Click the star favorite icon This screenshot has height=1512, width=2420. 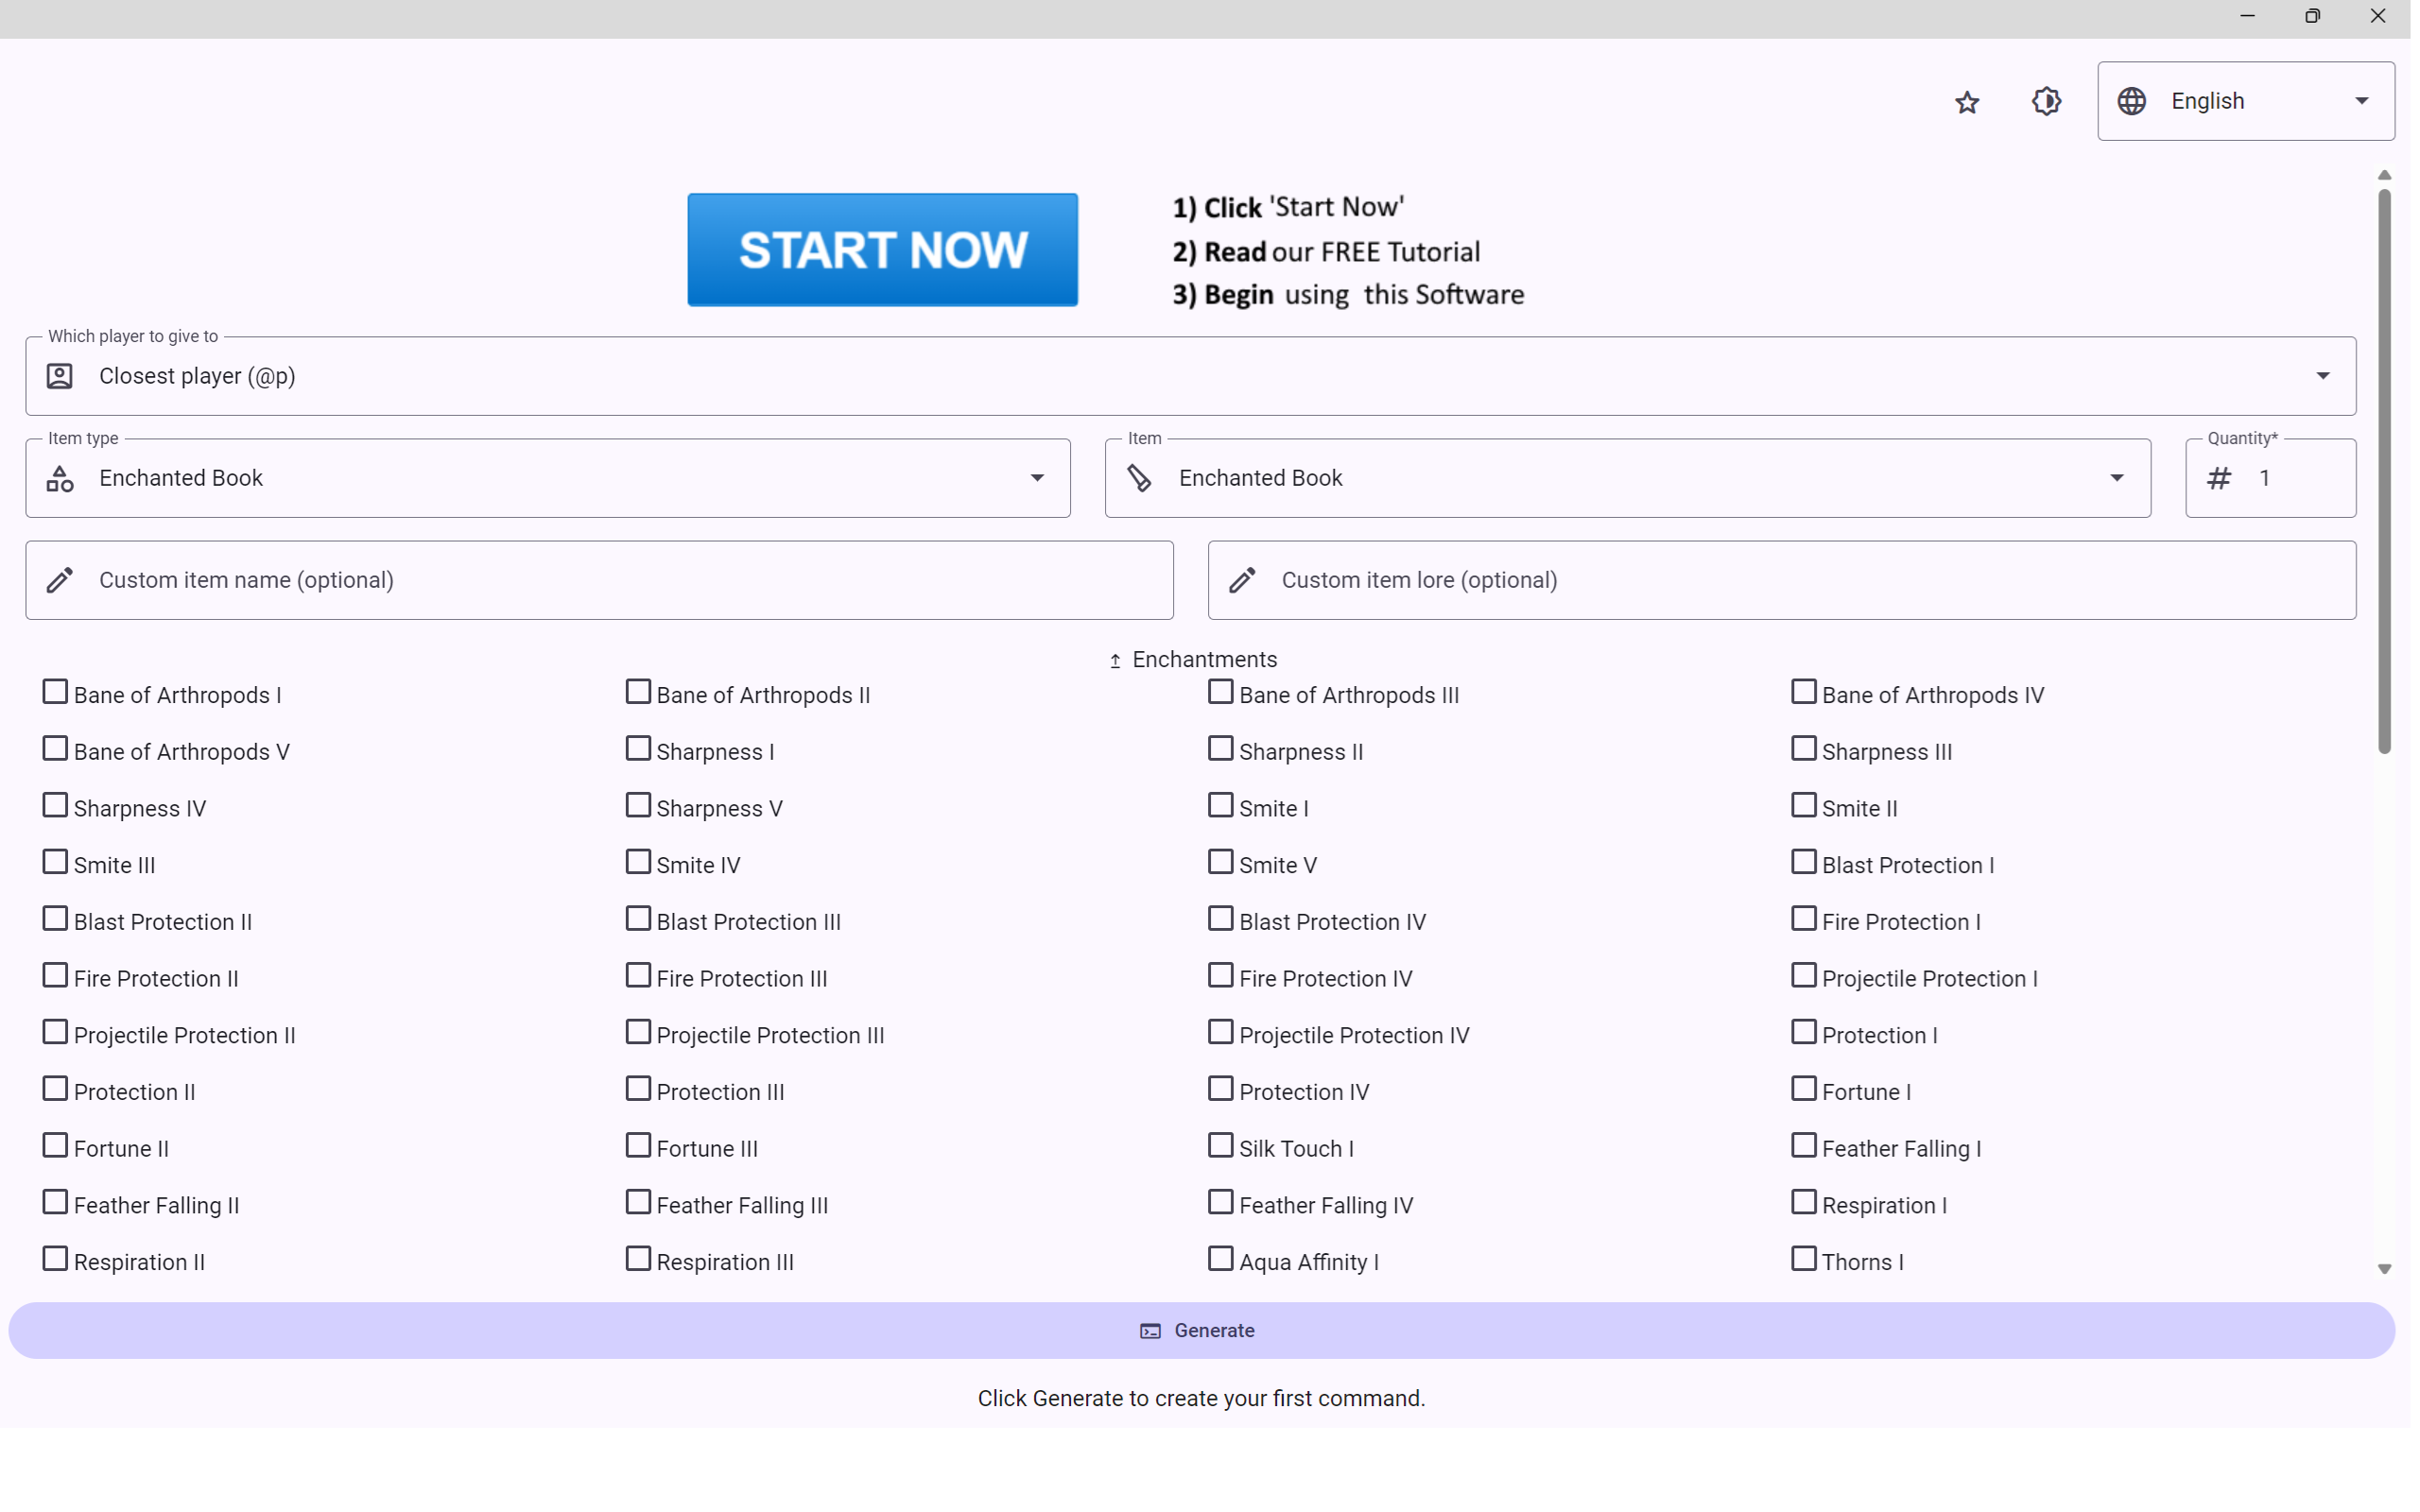[x=1966, y=102]
